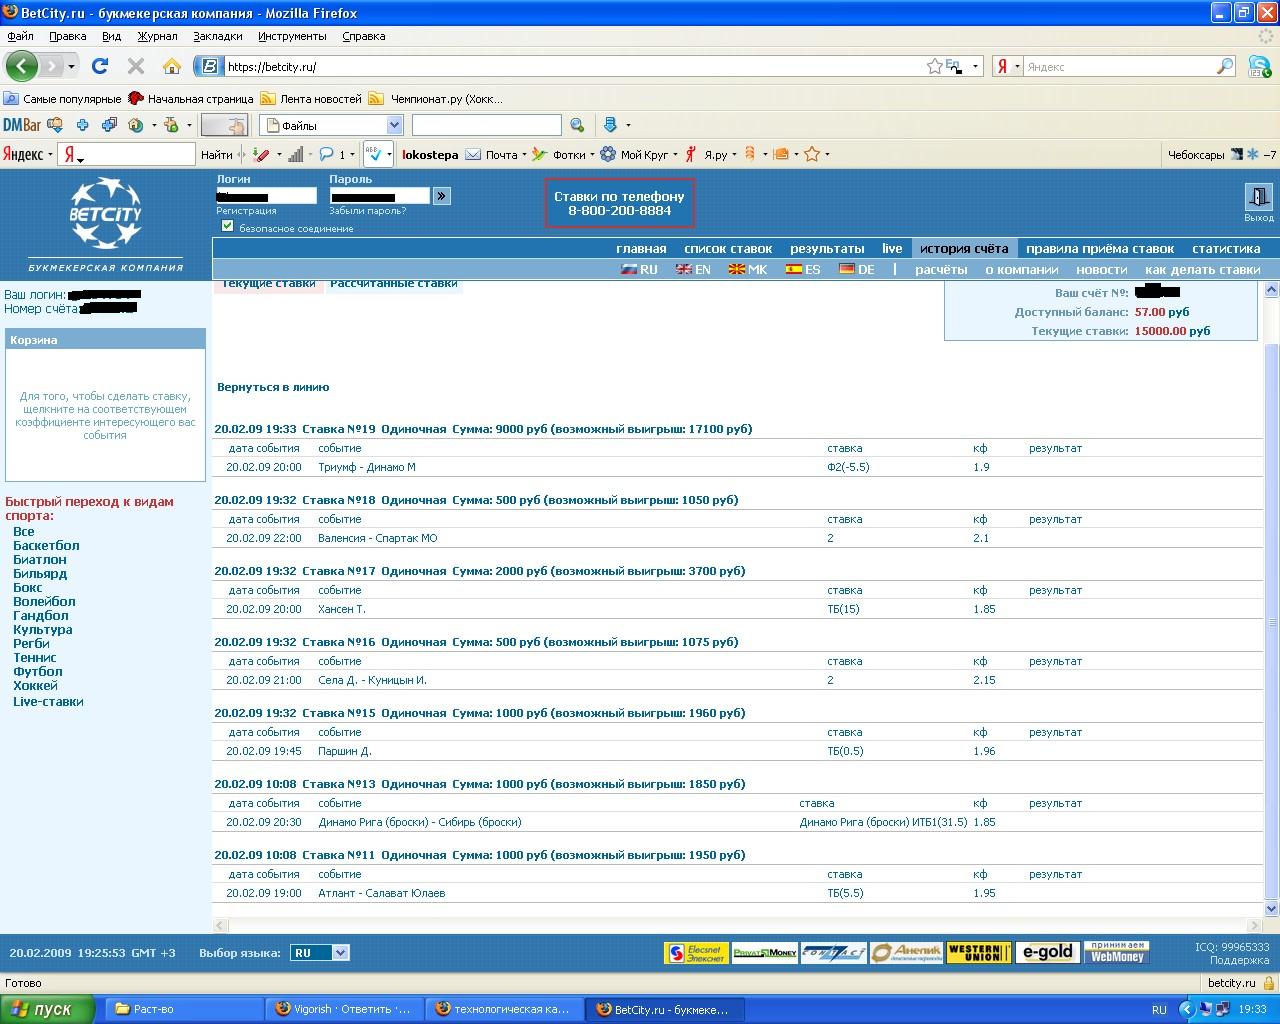The height and width of the screenshot is (1024, 1280).
Task: Click the Windows пуск Start button
Action: (48, 1009)
